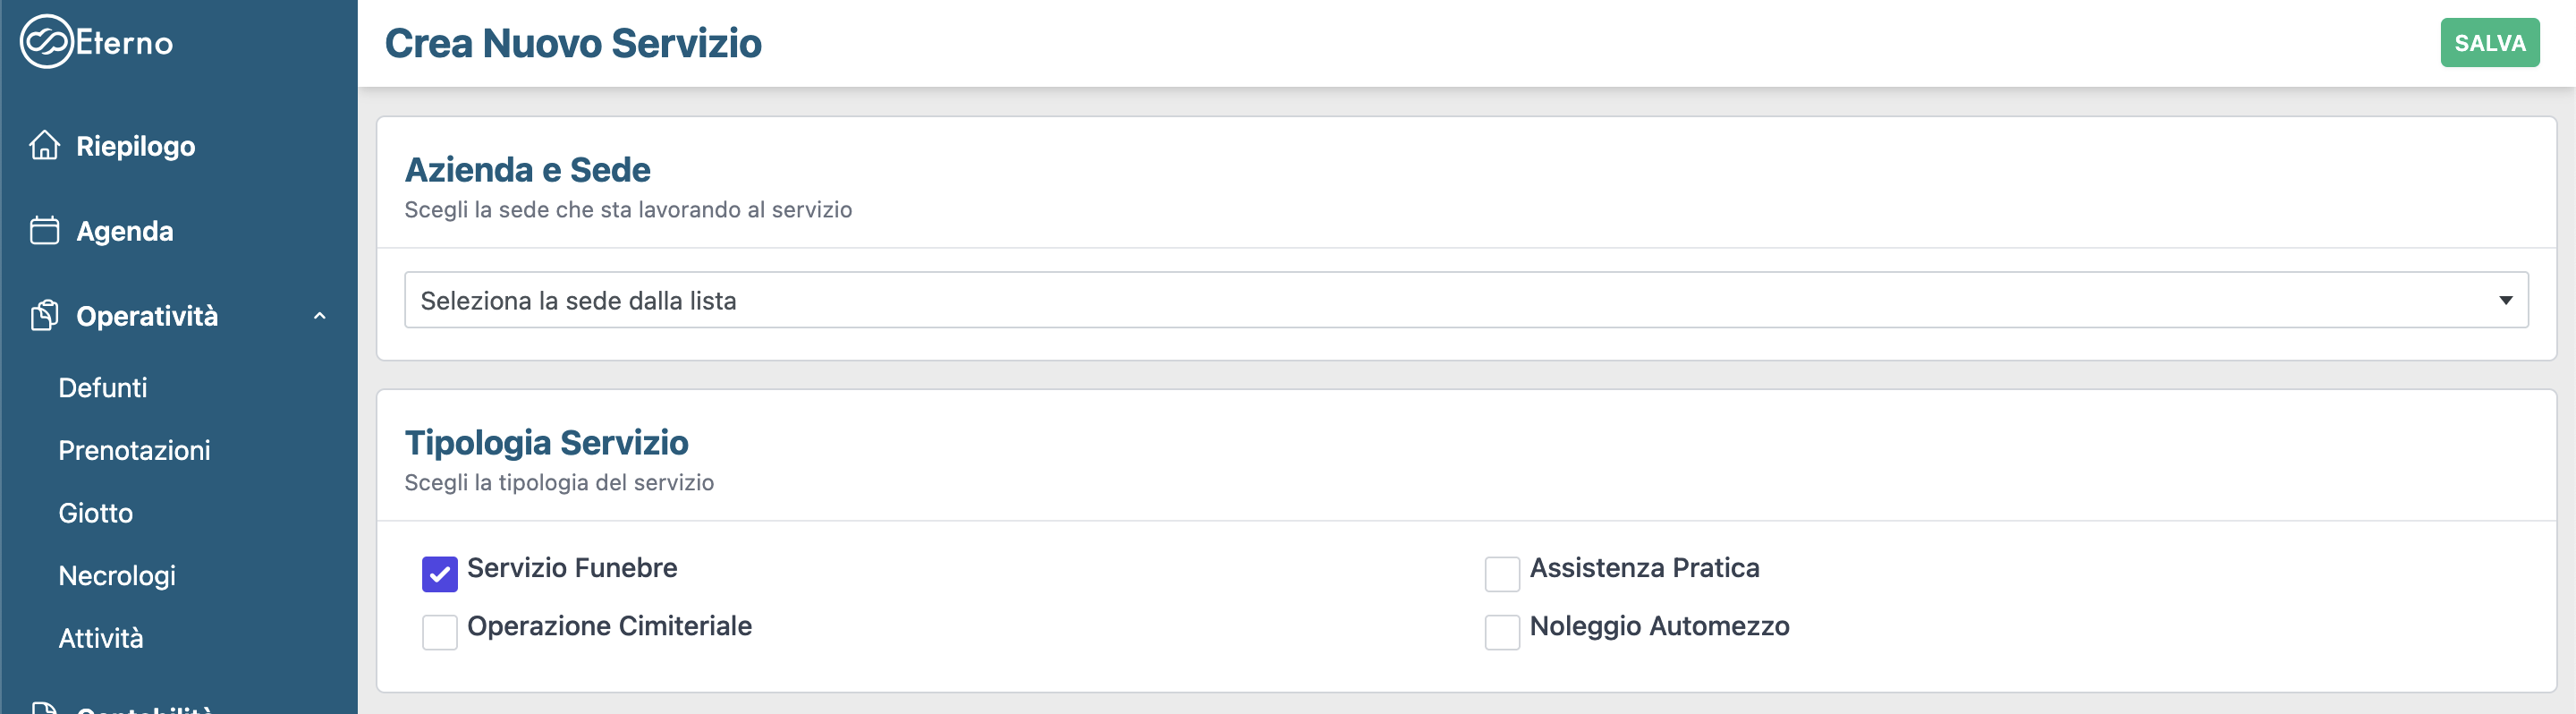Enable the Operazione Cimiteriale checkbox

[440, 632]
